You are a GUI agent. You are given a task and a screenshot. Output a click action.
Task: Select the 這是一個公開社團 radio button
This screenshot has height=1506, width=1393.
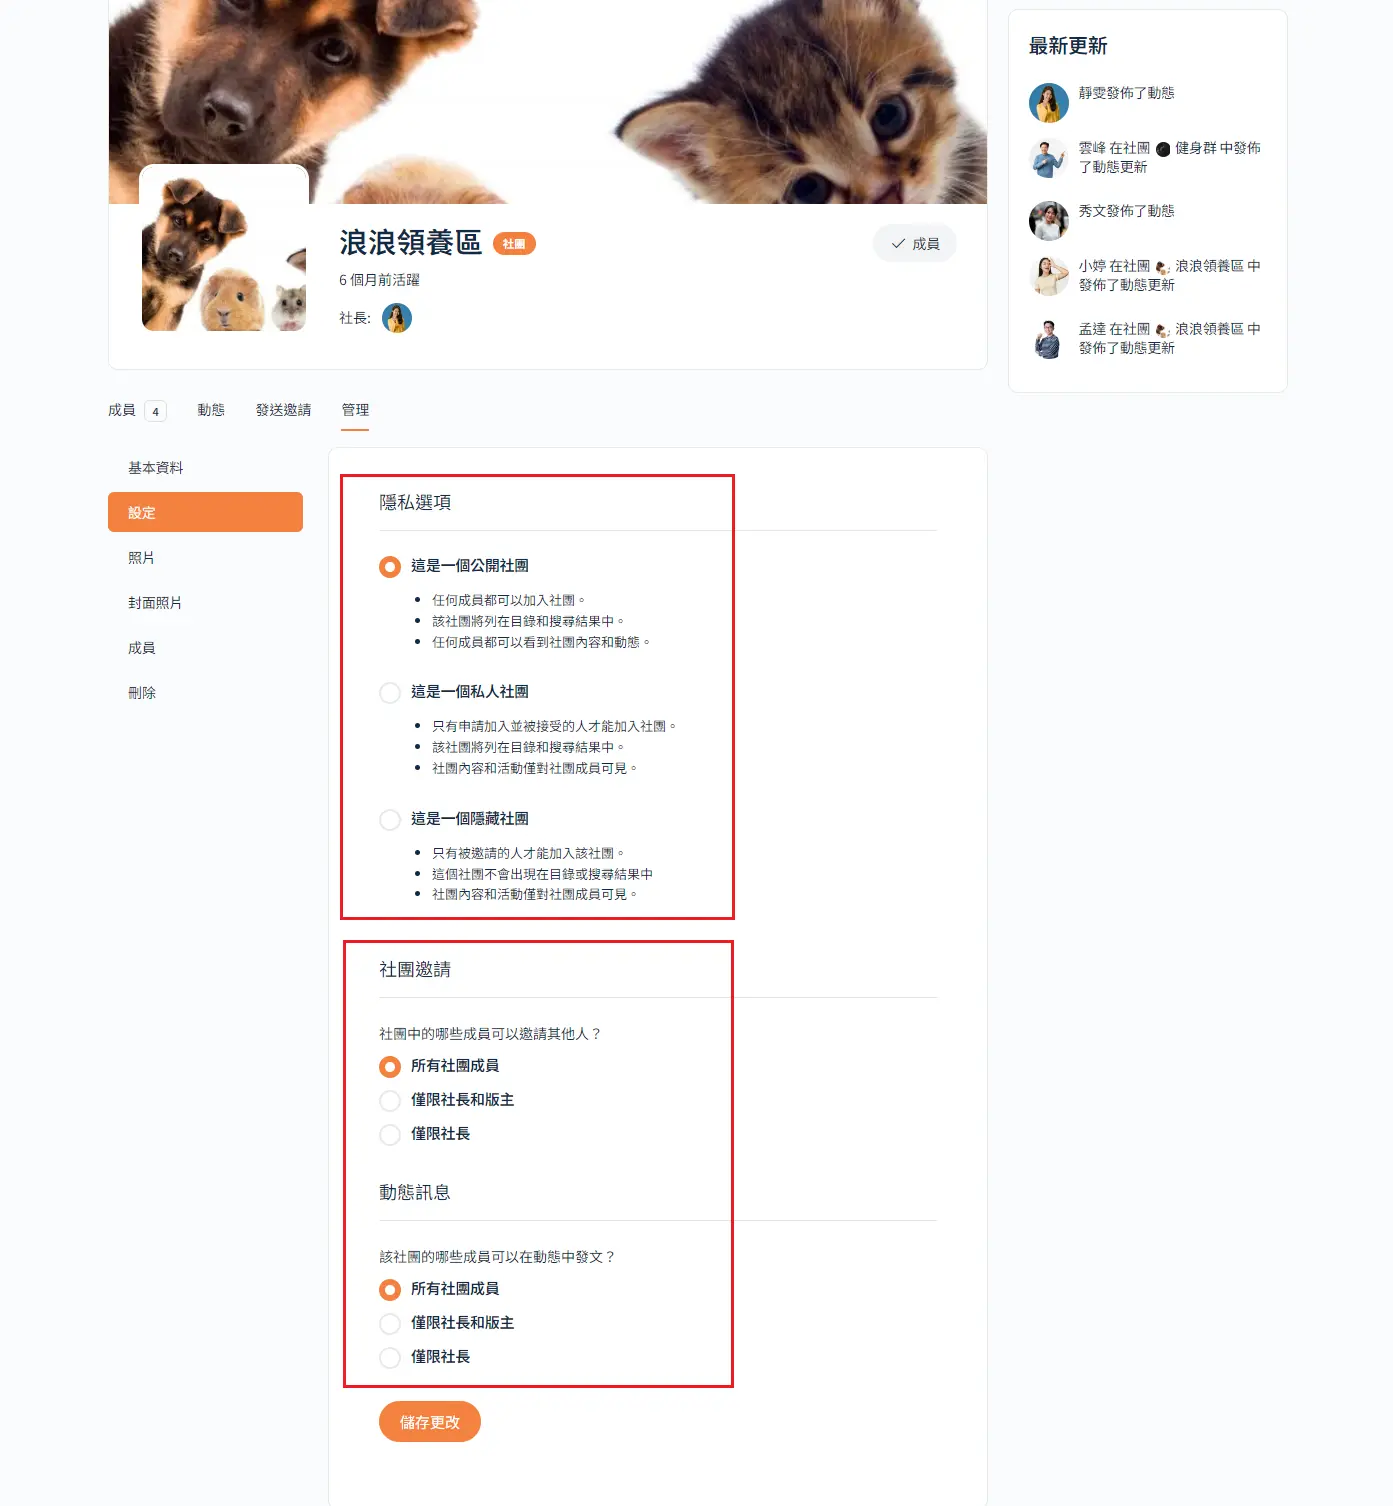click(390, 567)
